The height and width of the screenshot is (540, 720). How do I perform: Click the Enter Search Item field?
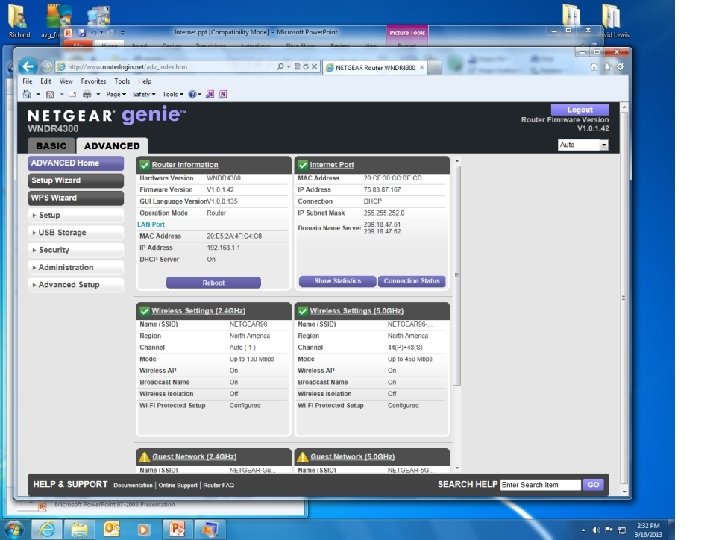[x=540, y=484]
